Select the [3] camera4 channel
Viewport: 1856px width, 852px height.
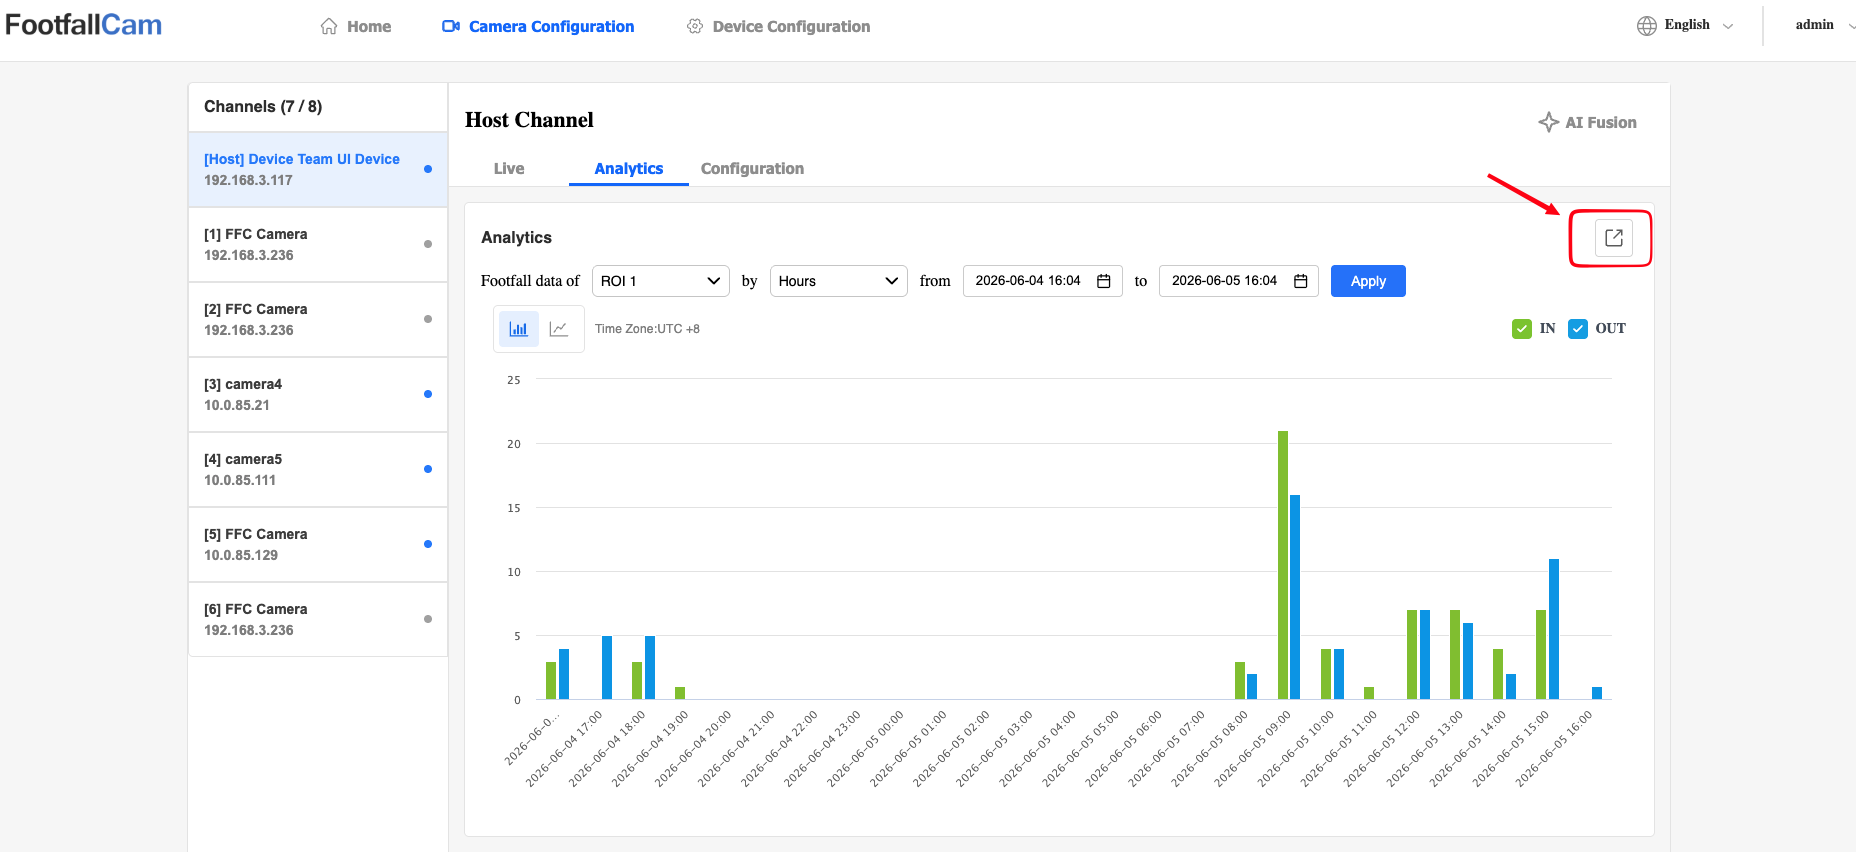click(x=318, y=394)
